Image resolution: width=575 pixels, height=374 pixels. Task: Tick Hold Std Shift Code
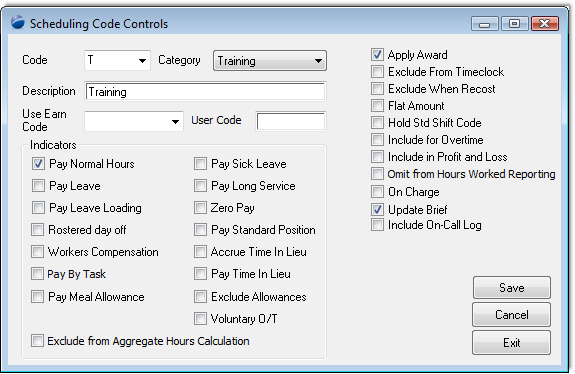click(377, 122)
